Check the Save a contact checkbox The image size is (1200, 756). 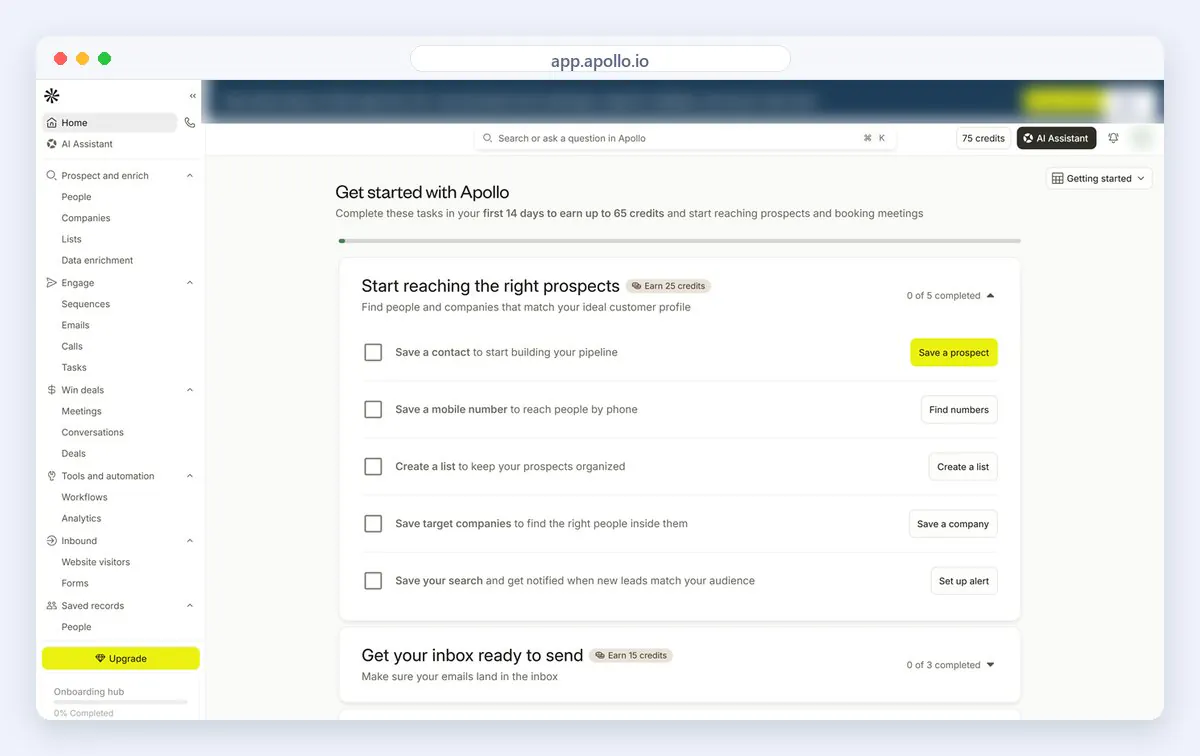tap(373, 352)
